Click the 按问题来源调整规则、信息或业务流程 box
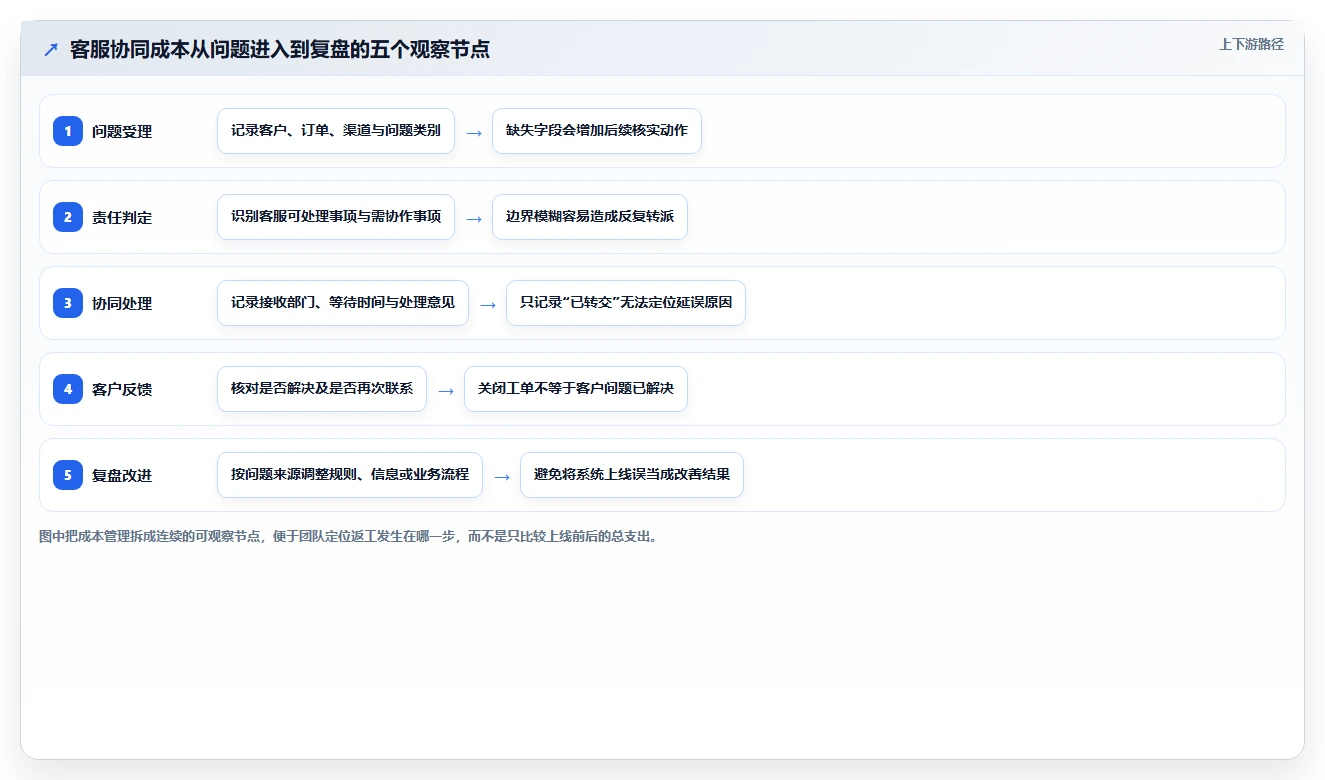The image size is (1325, 780). [x=350, y=475]
